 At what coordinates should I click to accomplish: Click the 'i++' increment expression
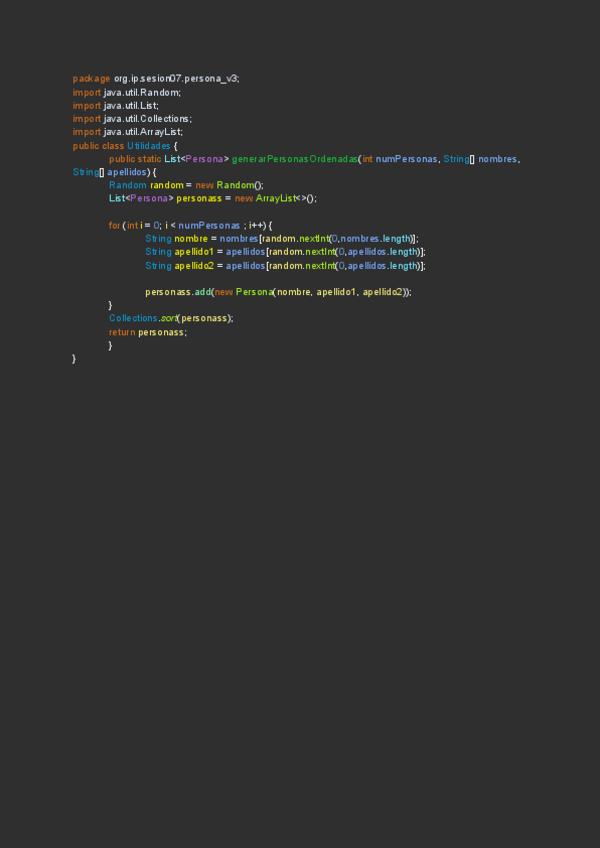click(x=257, y=225)
